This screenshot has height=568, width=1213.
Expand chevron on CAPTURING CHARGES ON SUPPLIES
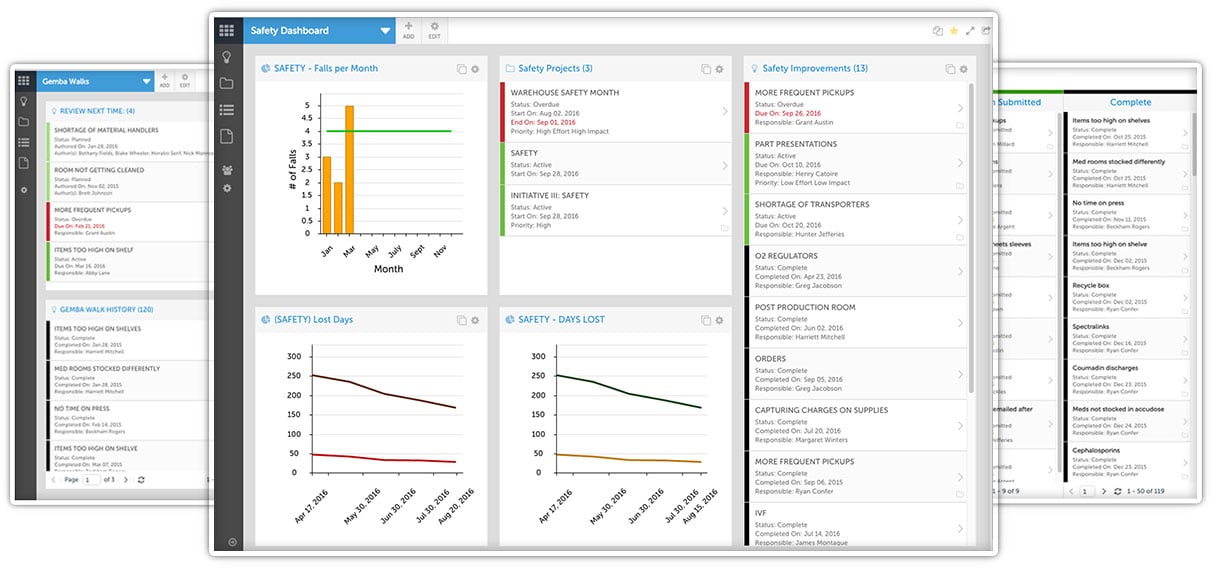[x=960, y=426]
